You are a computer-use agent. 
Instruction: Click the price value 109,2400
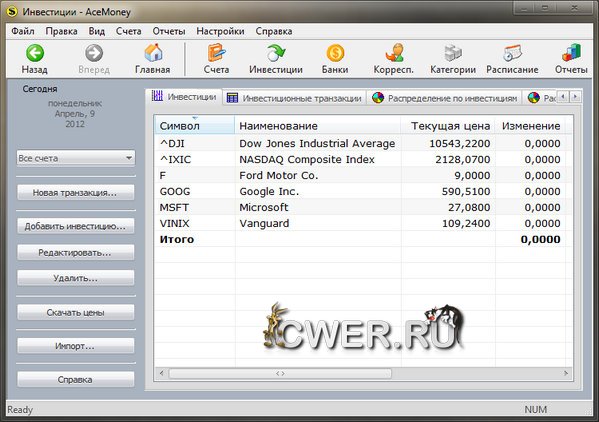[x=466, y=224]
